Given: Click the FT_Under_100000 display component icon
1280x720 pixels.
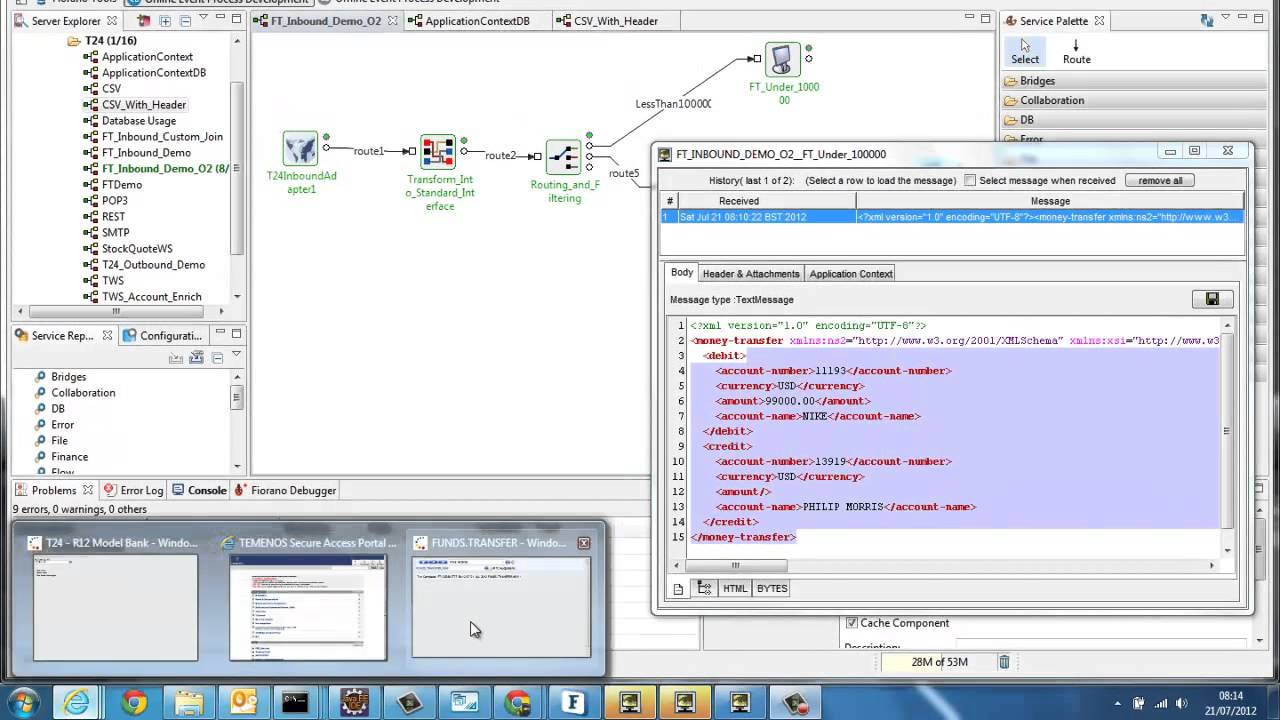Looking at the screenshot, I should click(x=783, y=60).
